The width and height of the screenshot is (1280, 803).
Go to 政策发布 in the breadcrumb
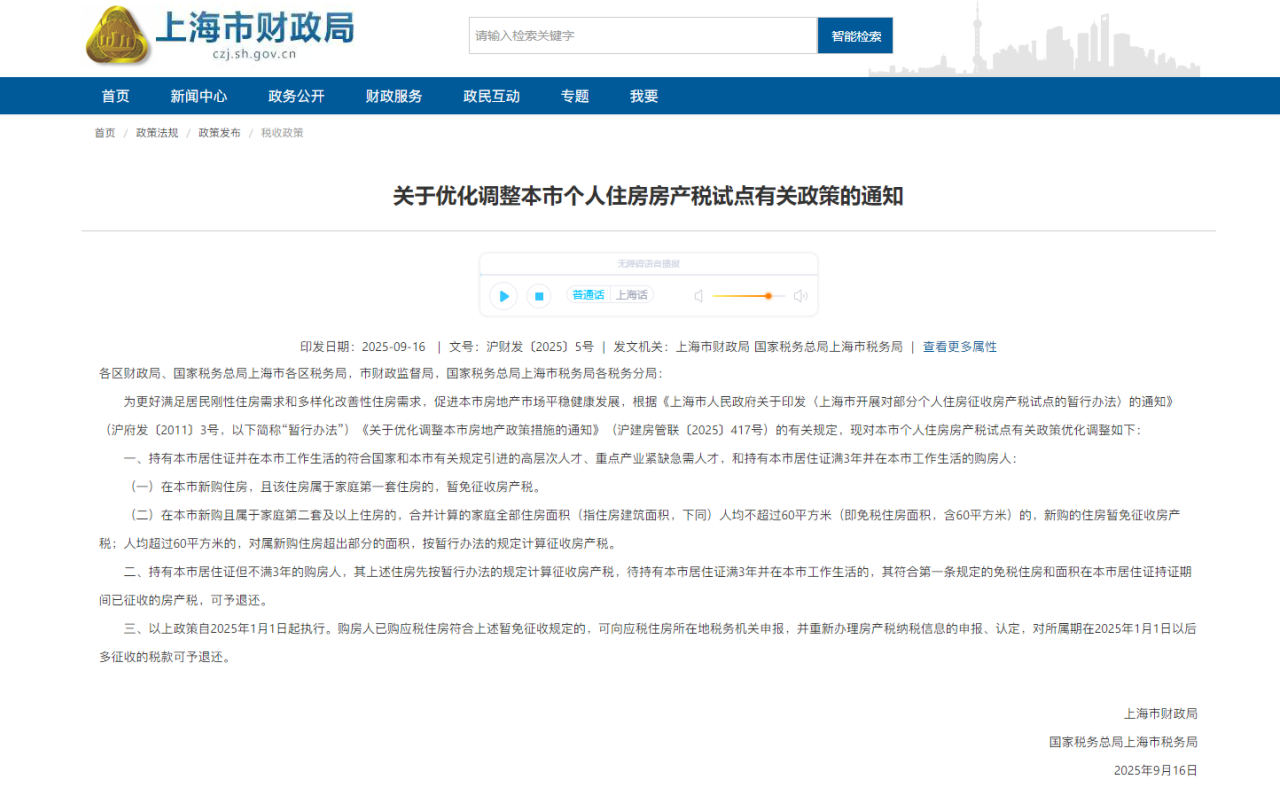click(x=219, y=133)
